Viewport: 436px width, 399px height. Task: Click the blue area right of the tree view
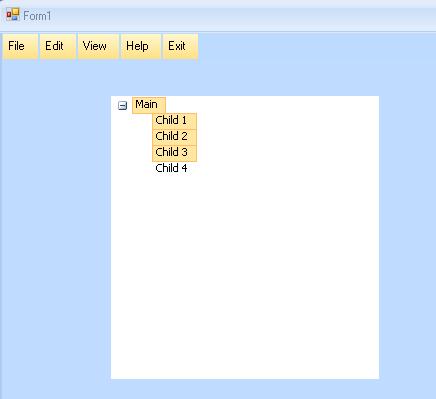tap(407, 233)
